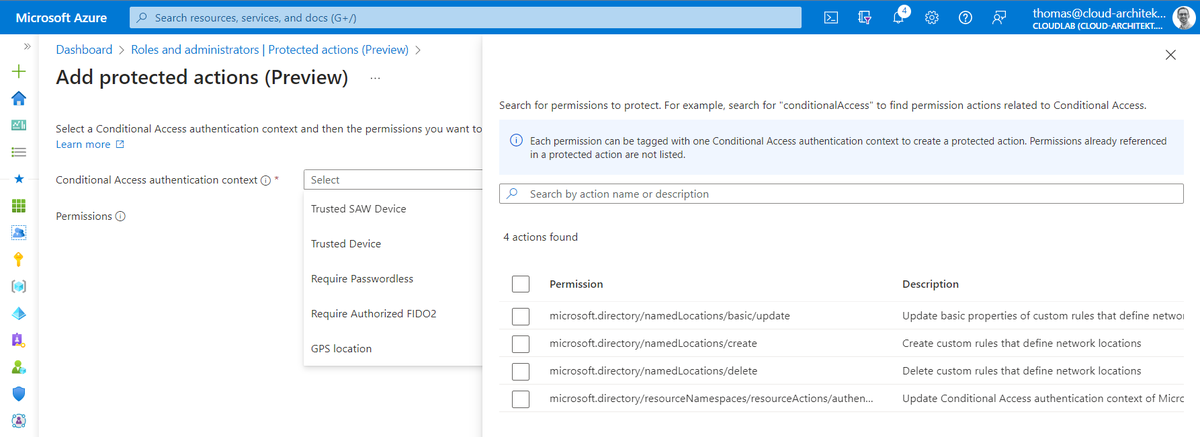The image size is (1200, 437).
Task: Open the account menu for thomas@cloud-architek
Action: tap(1112, 18)
